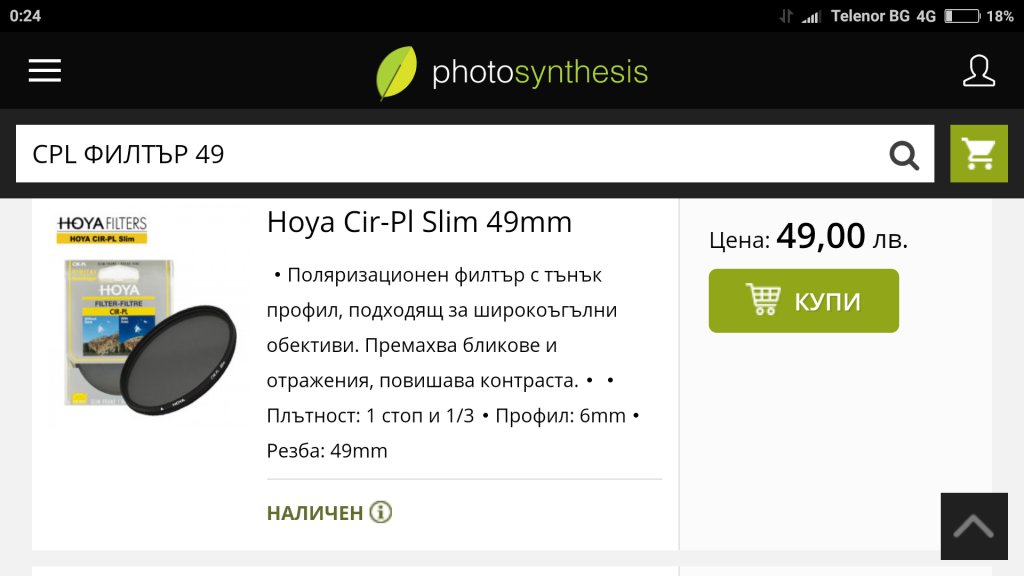Viewport: 1024px width, 576px height.
Task: Open the user account profile icon
Action: click(978, 71)
